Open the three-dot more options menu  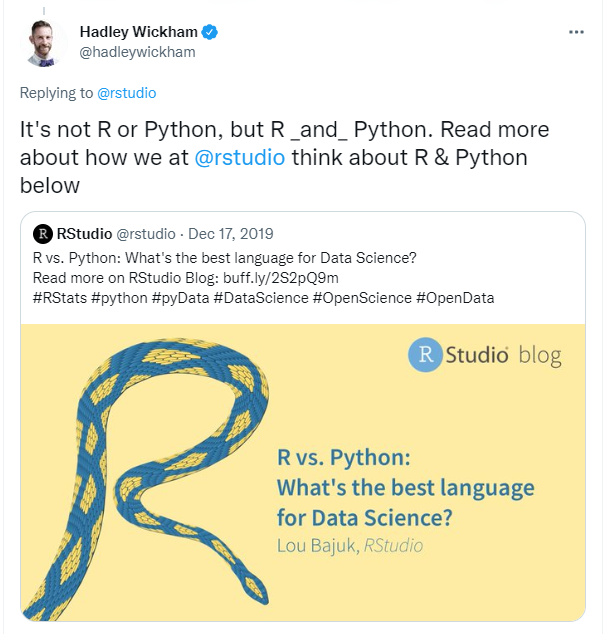pos(576,32)
